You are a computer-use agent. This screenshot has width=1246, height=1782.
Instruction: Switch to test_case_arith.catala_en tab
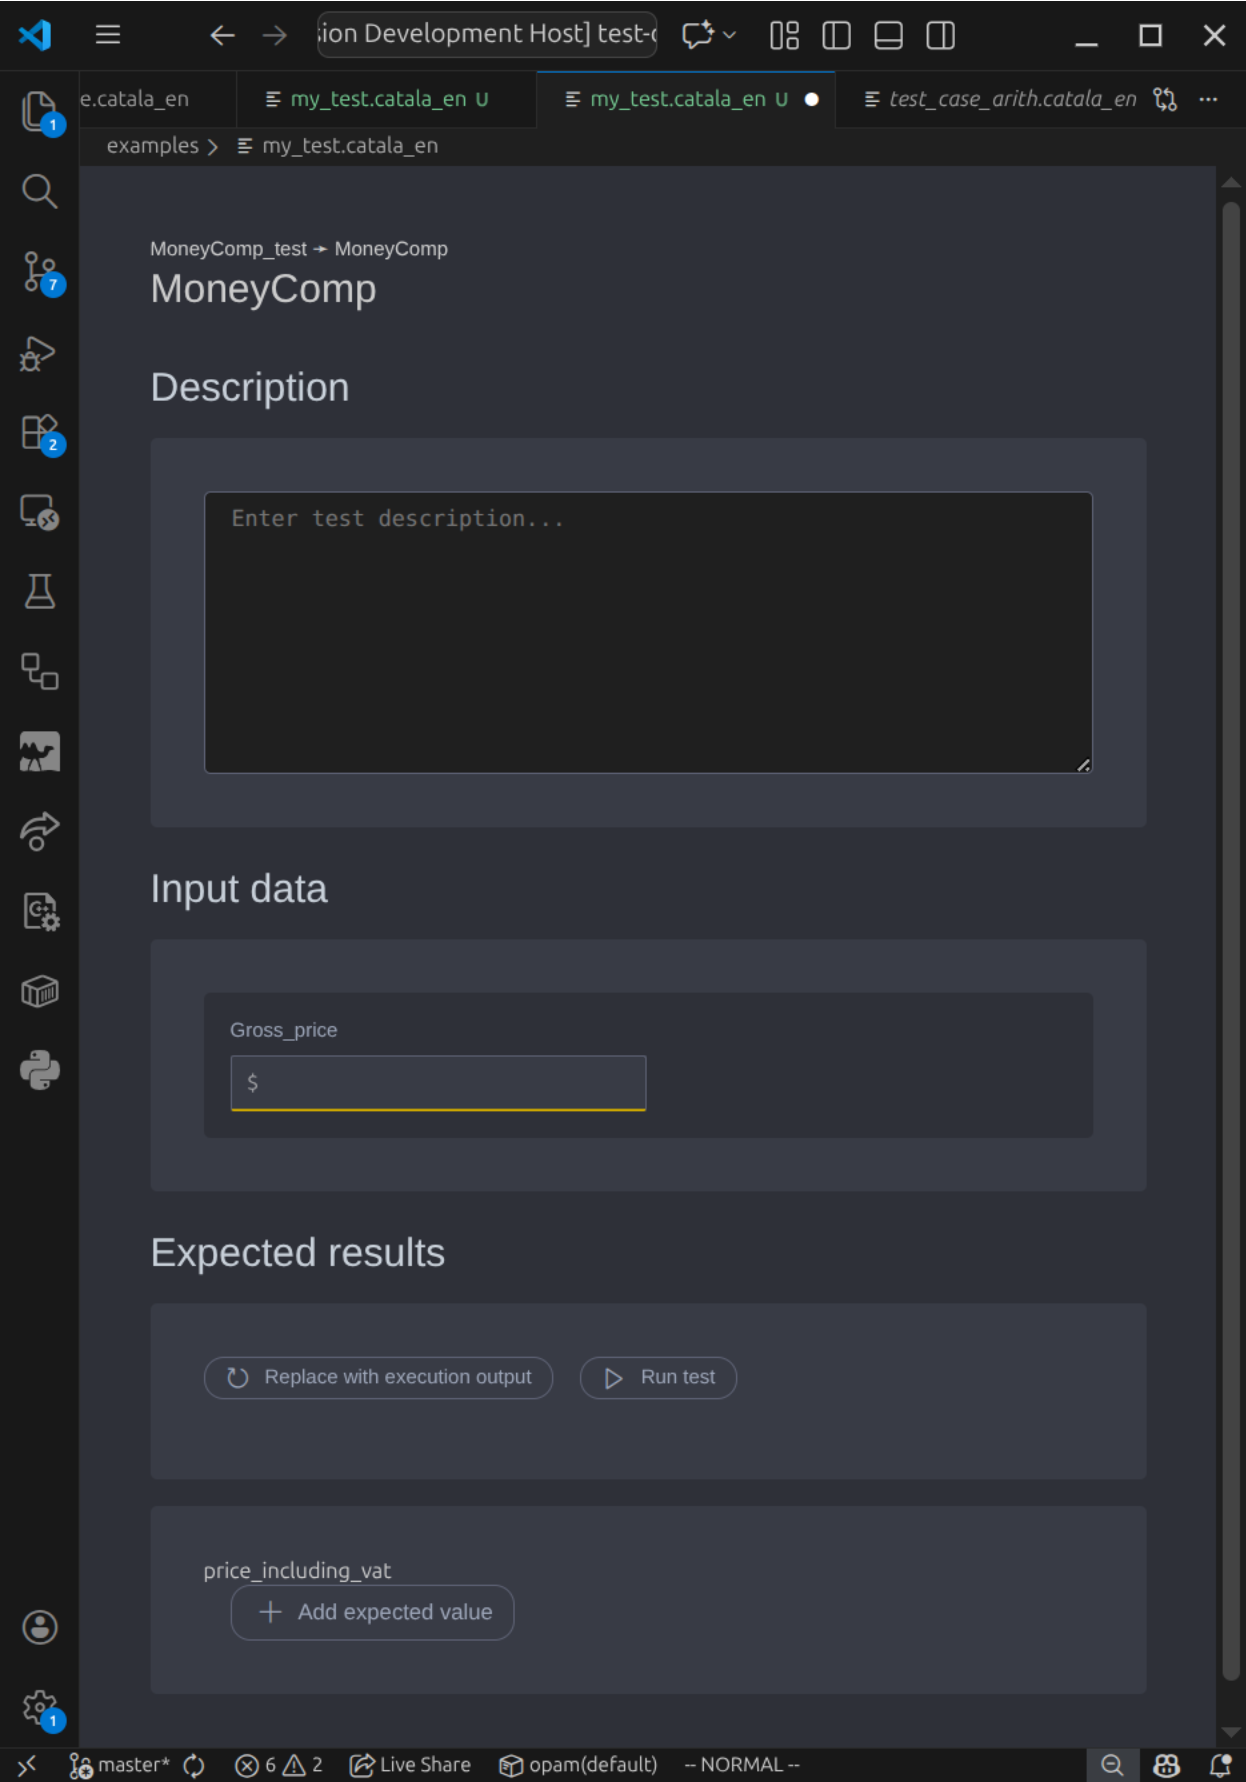click(x=1000, y=99)
